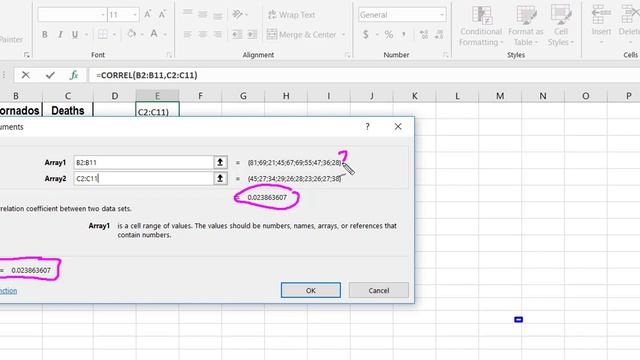Select Align Left icon
Viewport: 640px width, 360px height.
click(187, 35)
